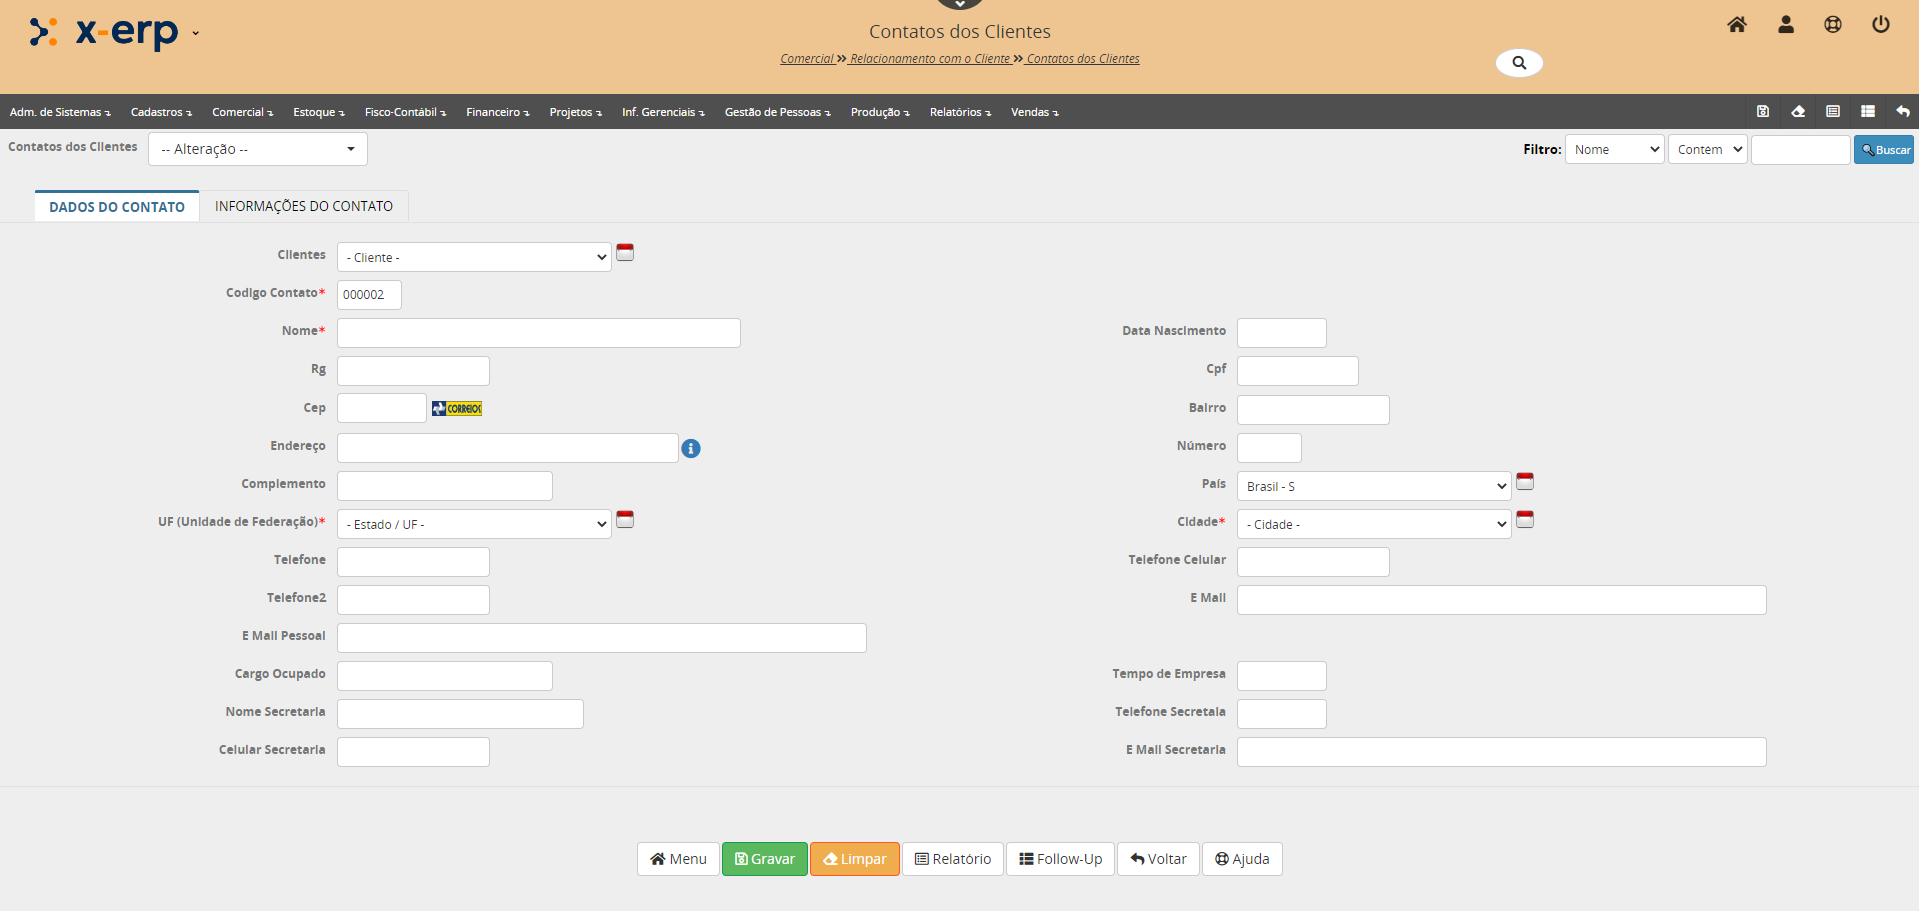
Task: Expand the UF Estado dropdown
Action: tap(474, 524)
